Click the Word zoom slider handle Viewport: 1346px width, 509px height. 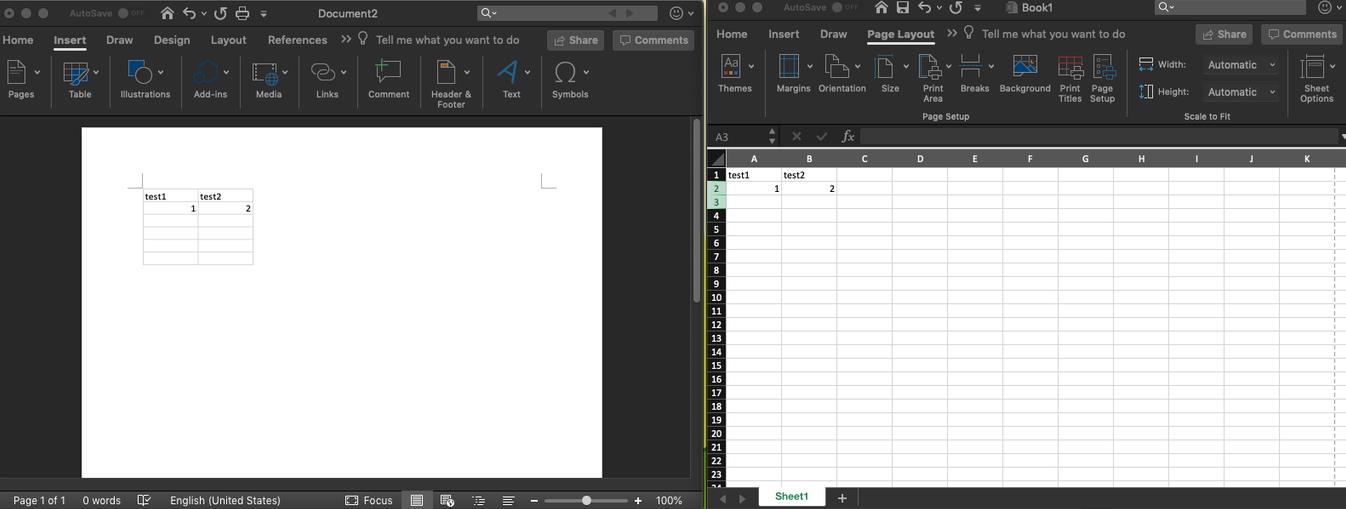tap(586, 500)
